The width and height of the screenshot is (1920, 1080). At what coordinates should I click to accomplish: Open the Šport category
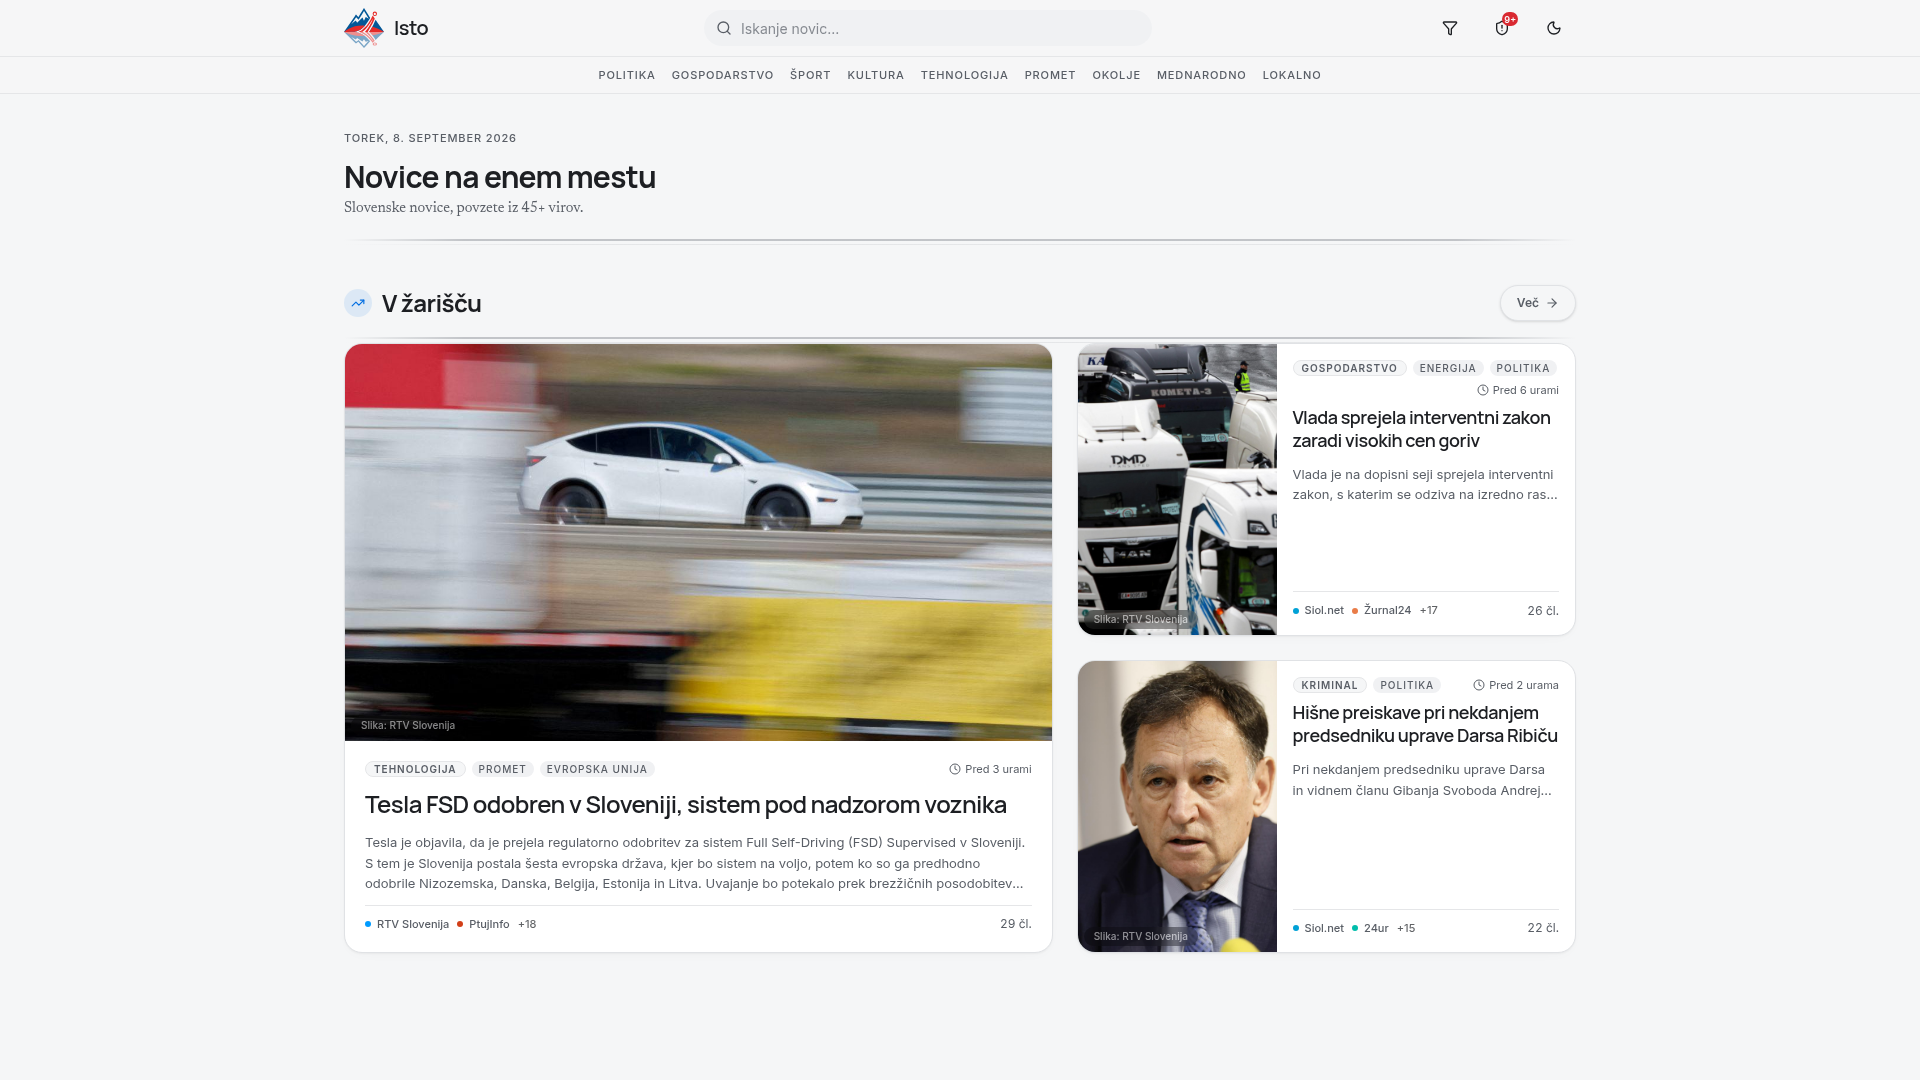click(810, 75)
